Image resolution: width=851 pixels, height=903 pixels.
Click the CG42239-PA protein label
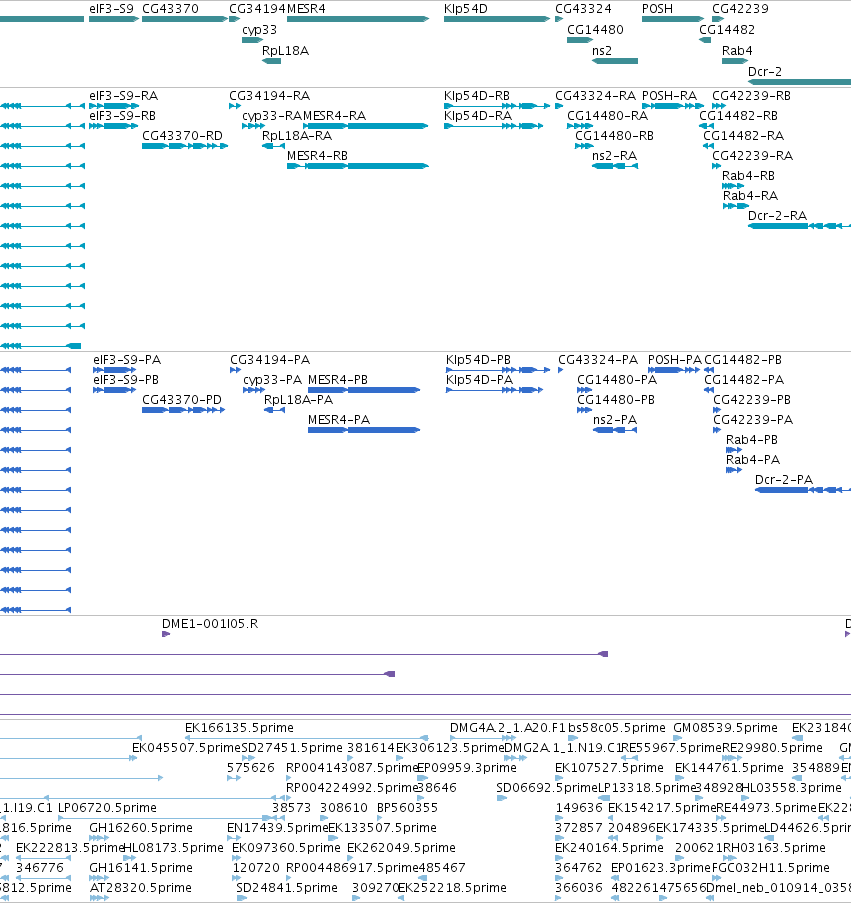coord(753,420)
